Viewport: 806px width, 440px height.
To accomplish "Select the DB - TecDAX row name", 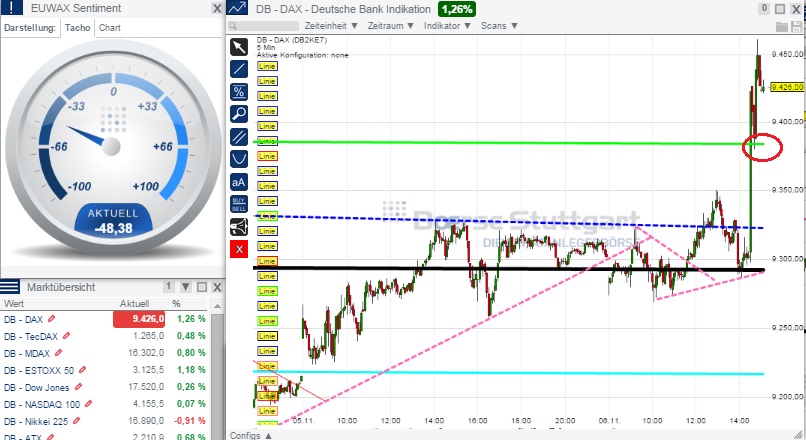I will 31,336.
